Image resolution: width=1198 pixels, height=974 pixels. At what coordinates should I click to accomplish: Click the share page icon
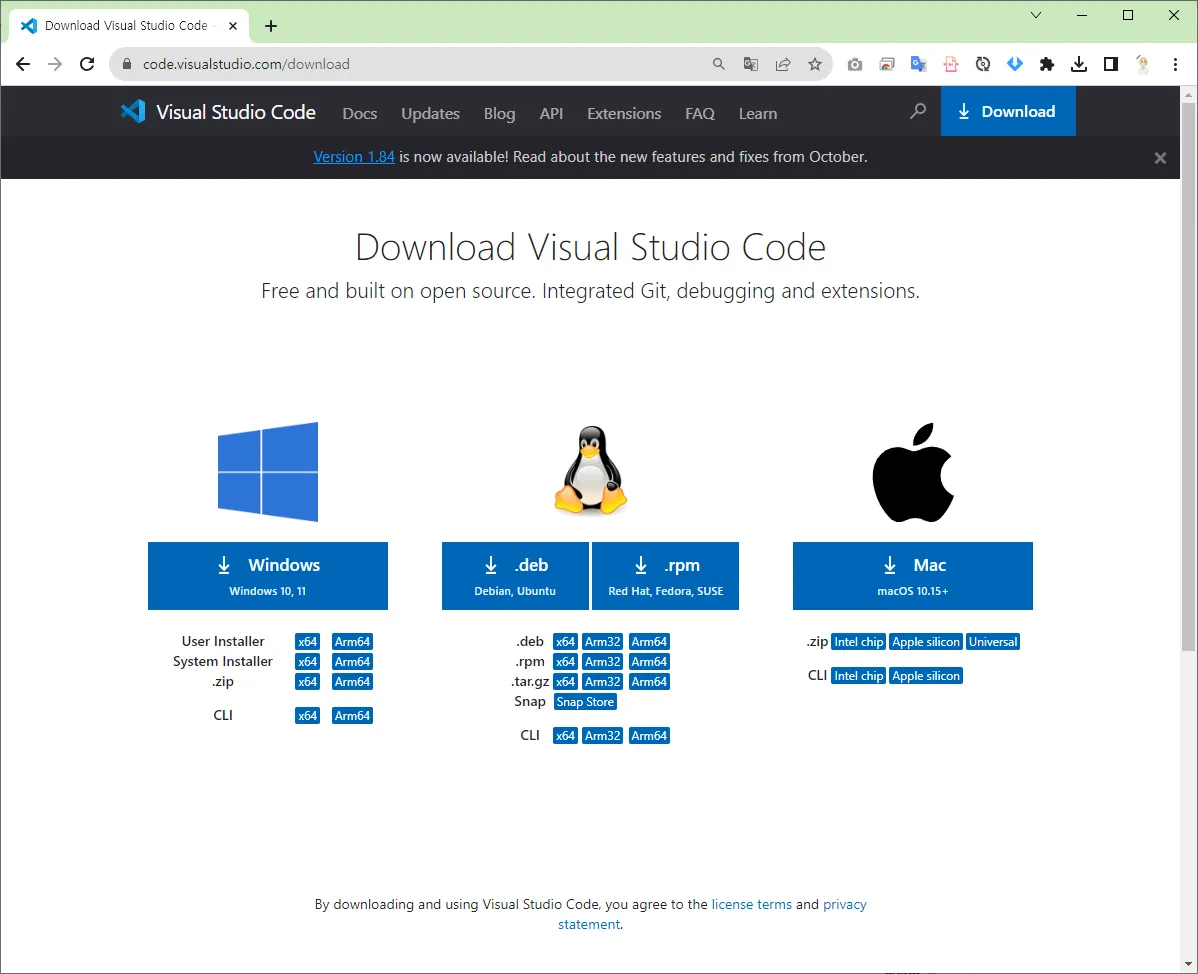pyautogui.click(x=783, y=64)
